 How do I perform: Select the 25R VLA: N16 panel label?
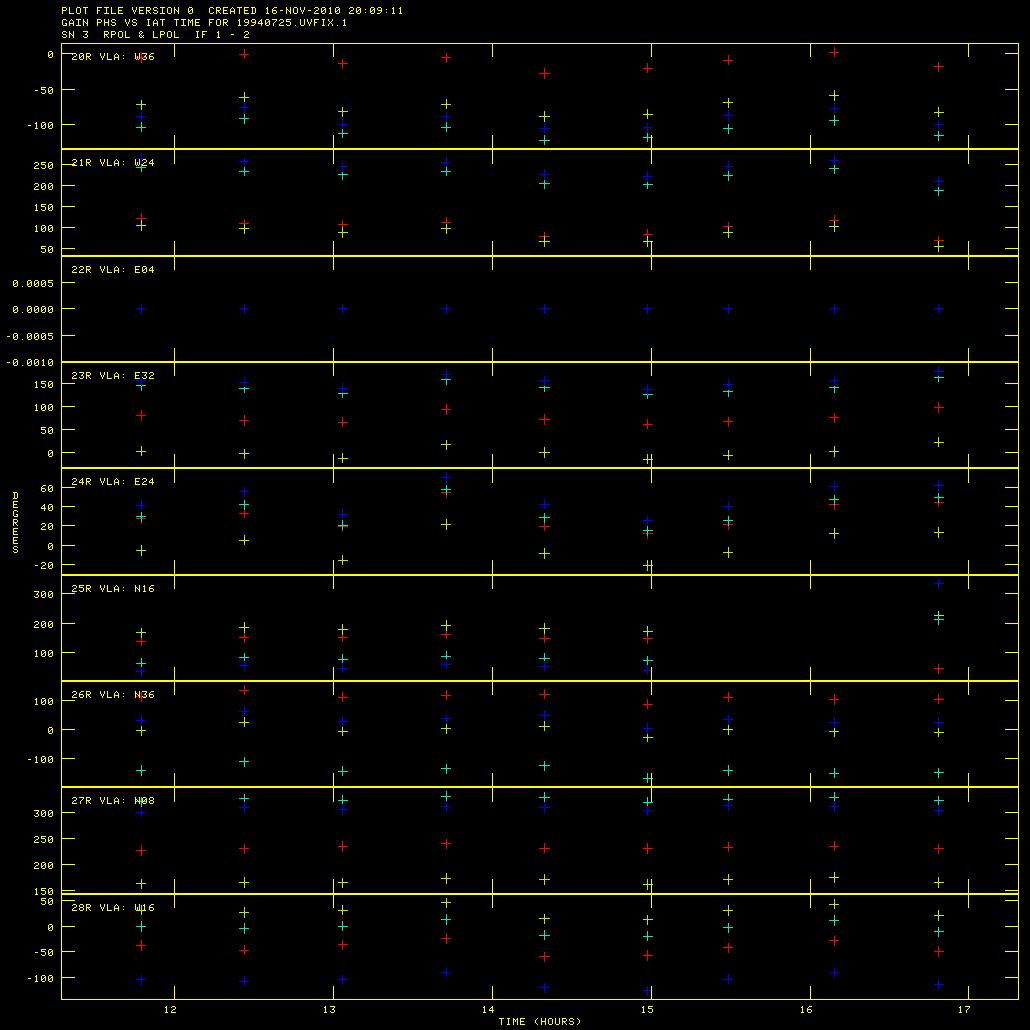(112, 589)
